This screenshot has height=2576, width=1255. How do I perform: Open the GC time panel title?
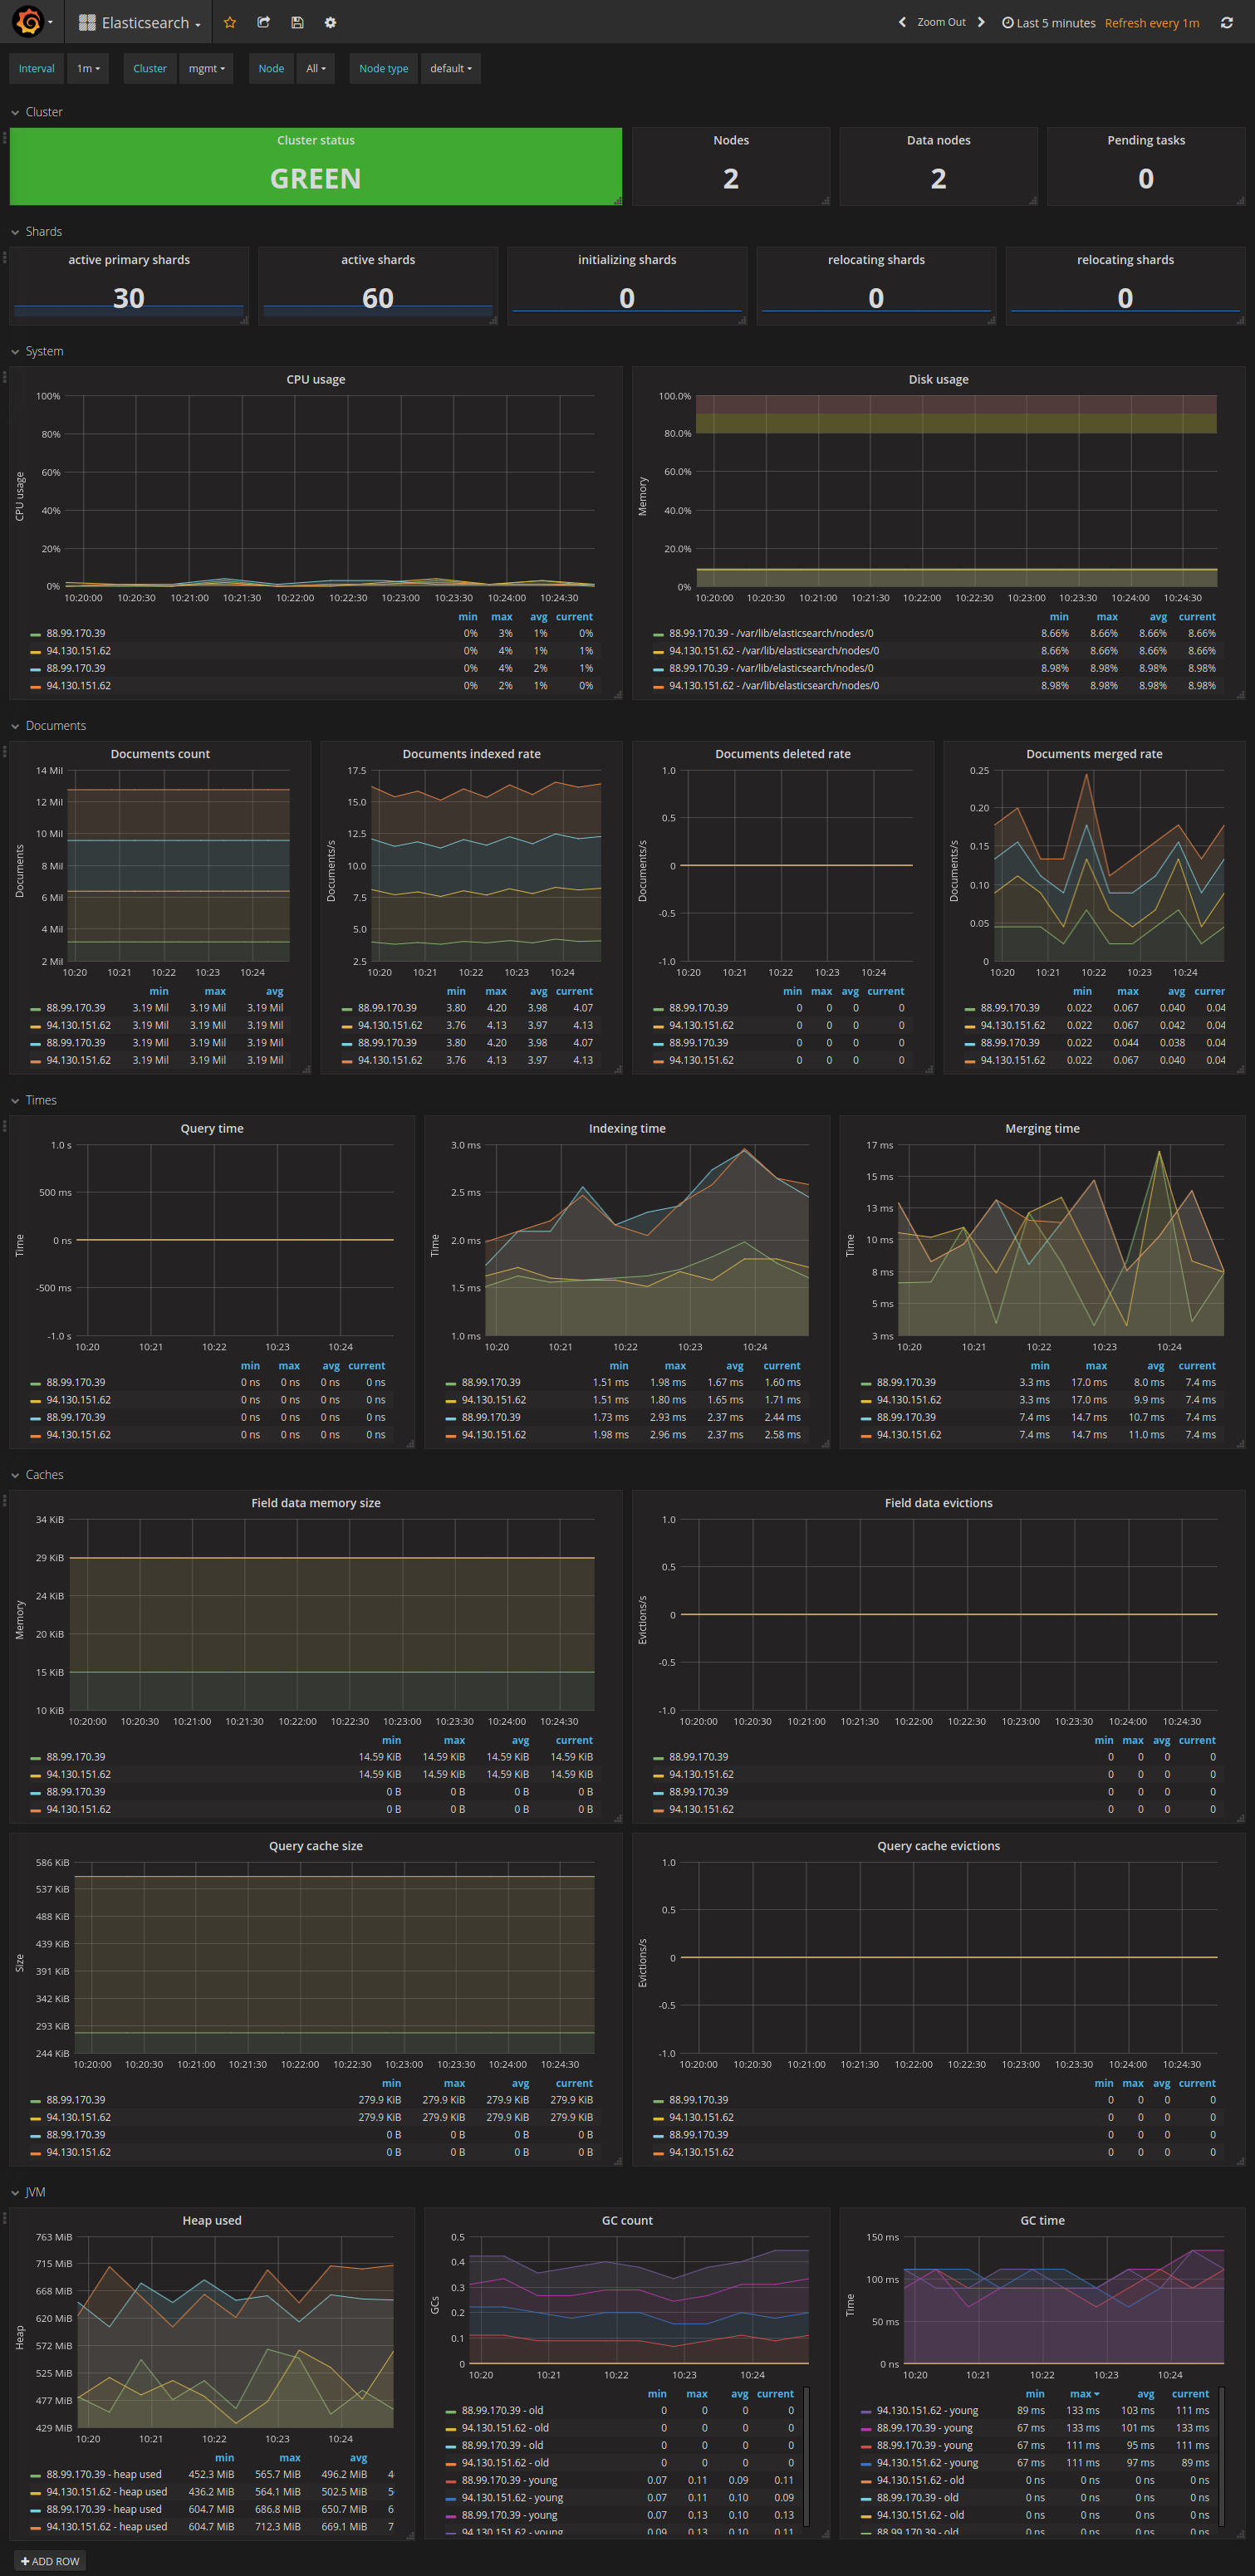1042,2220
